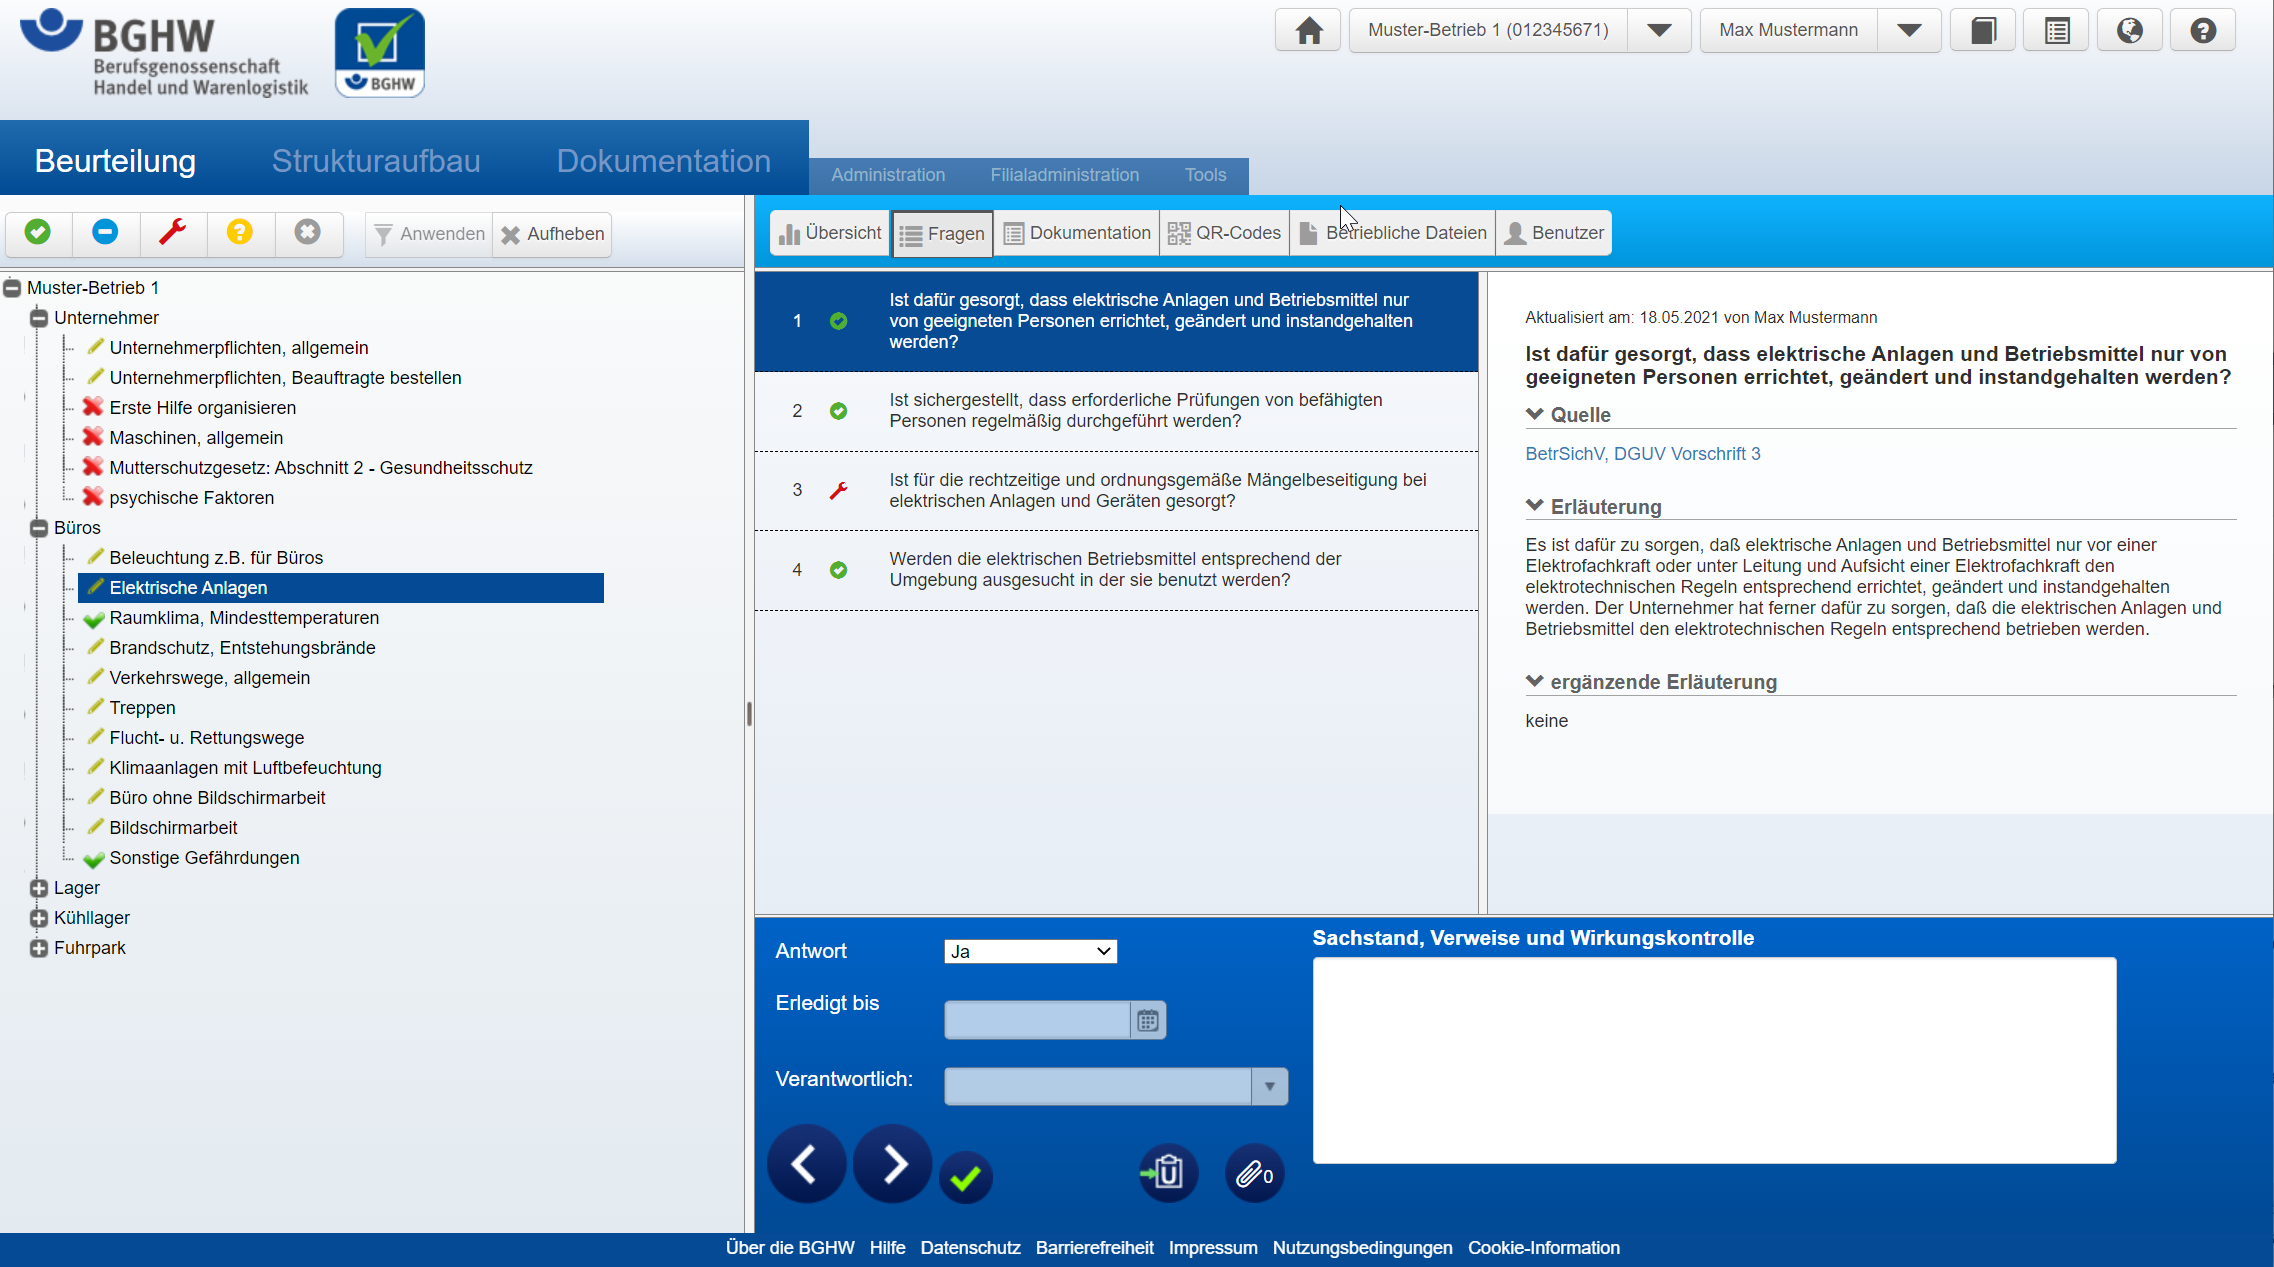Click into the Sachstand text area
Viewport: 2274px width, 1267px height.
click(1714, 1060)
